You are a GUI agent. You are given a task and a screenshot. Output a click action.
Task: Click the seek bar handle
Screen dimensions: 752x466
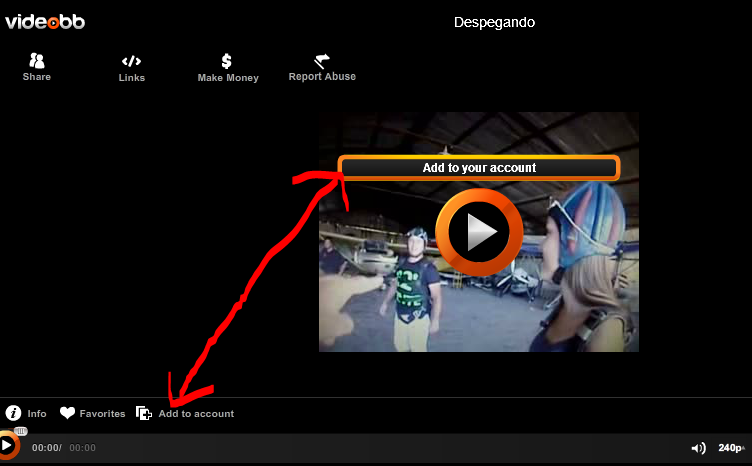coord(21,431)
